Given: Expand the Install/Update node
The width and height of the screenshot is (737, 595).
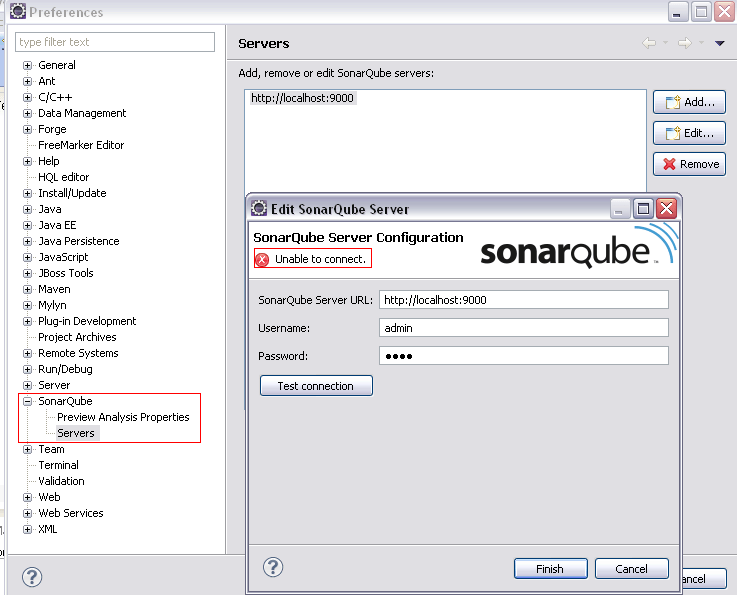Looking at the screenshot, I should [27, 193].
